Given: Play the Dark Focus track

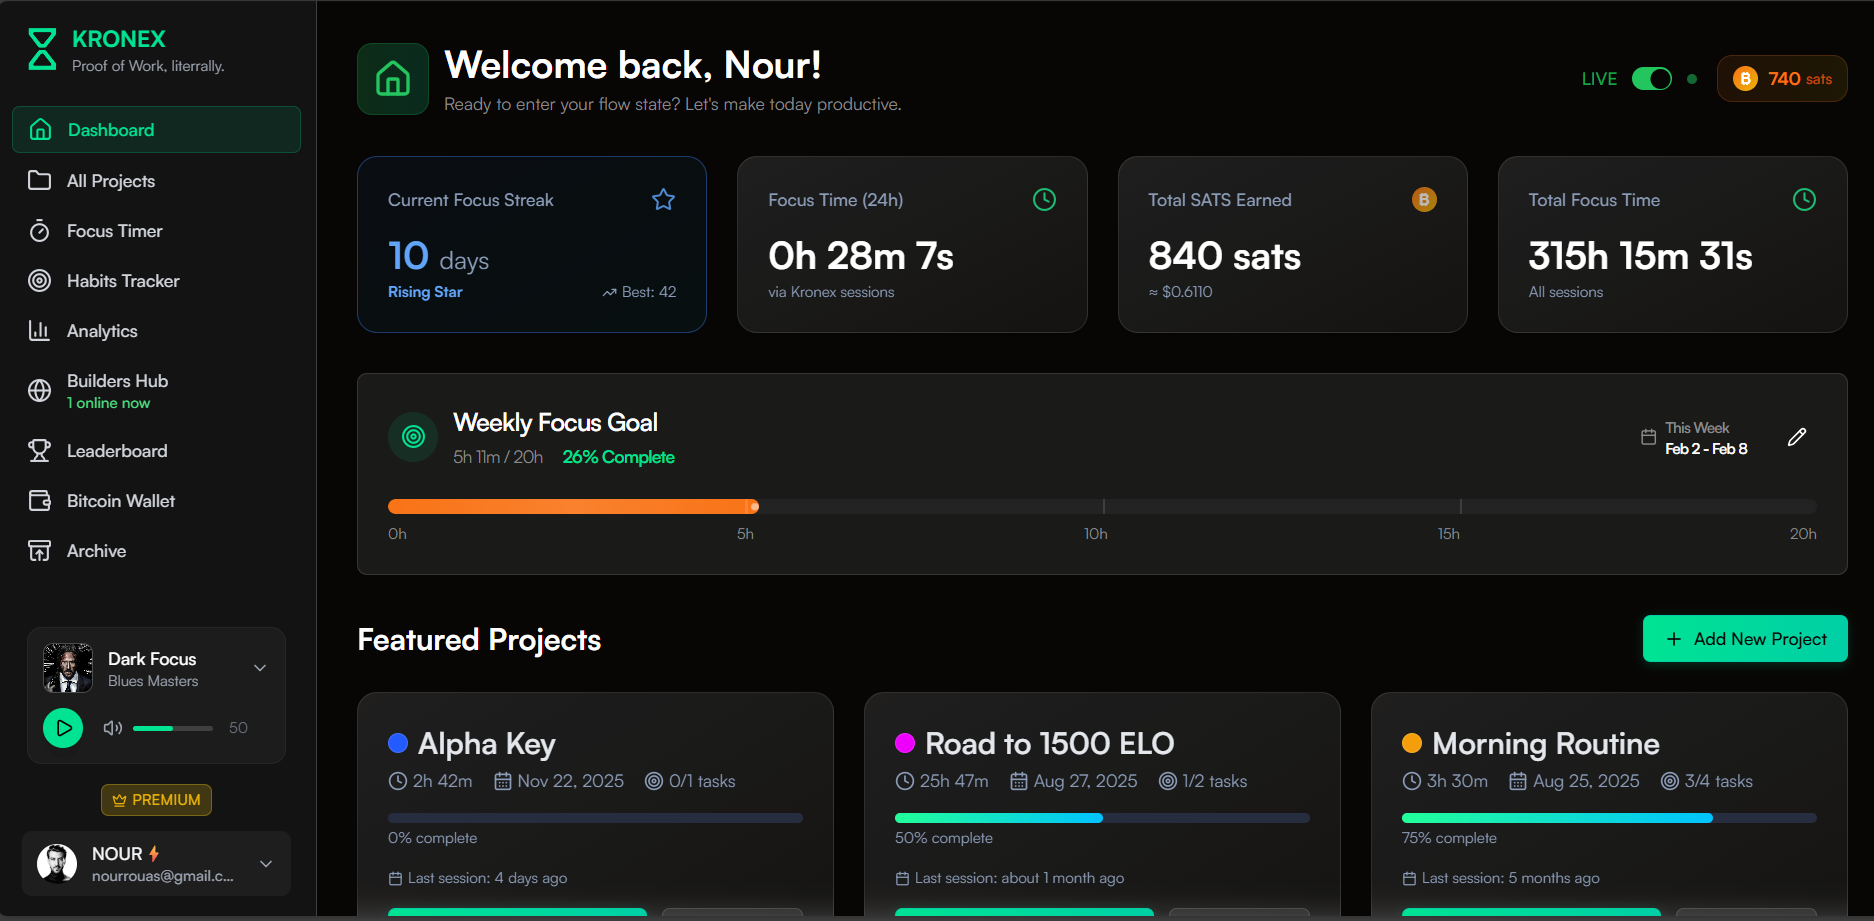Looking at the screenshot, I should tap(63, 728).
